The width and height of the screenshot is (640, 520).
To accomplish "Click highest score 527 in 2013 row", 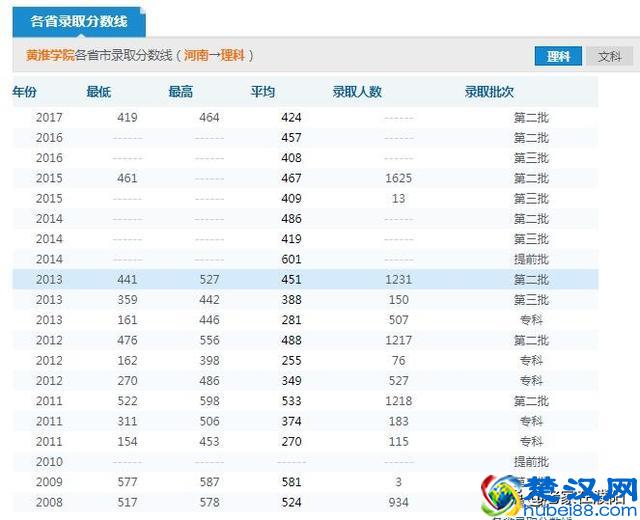I will click(209, 280).
